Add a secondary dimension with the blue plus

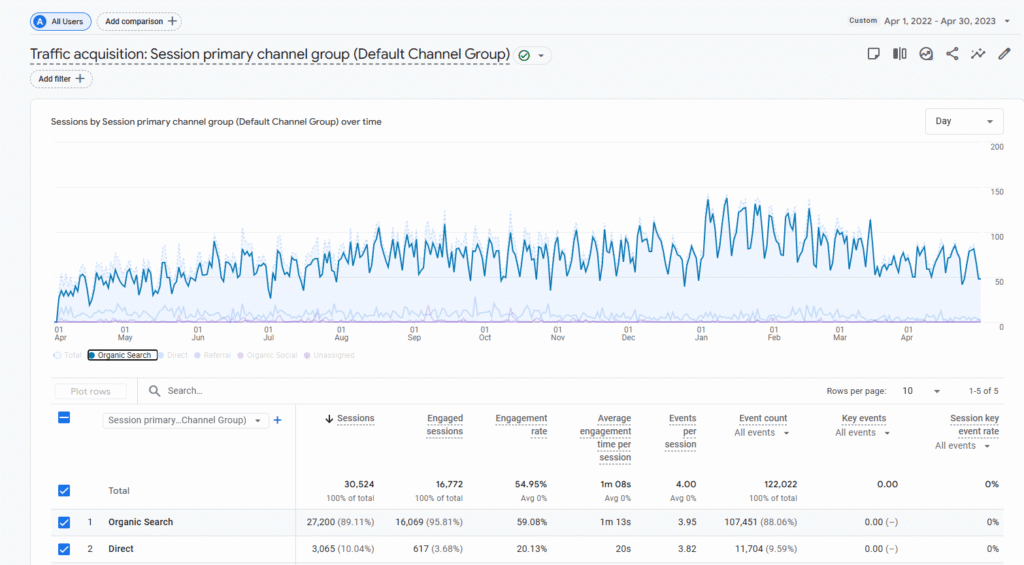point(278,420)
